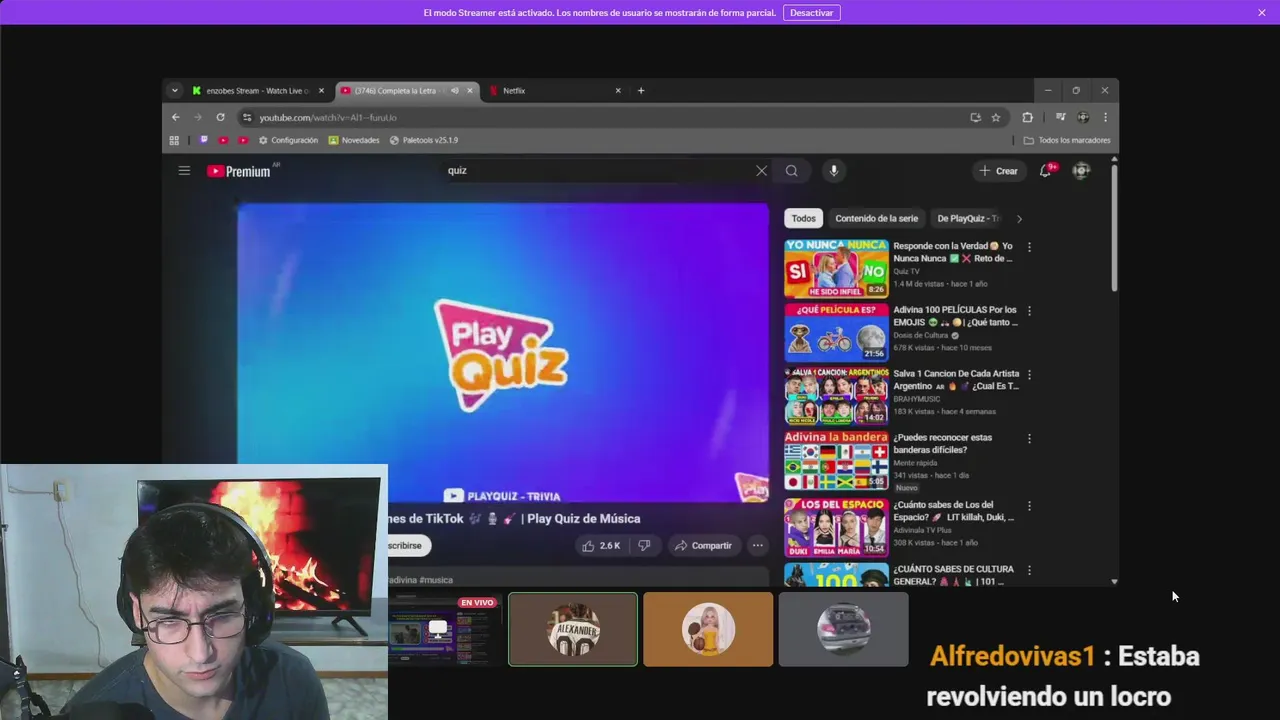Mute the YouTube tab via speaker icon
1280x720 pixels.
point(454,90)
